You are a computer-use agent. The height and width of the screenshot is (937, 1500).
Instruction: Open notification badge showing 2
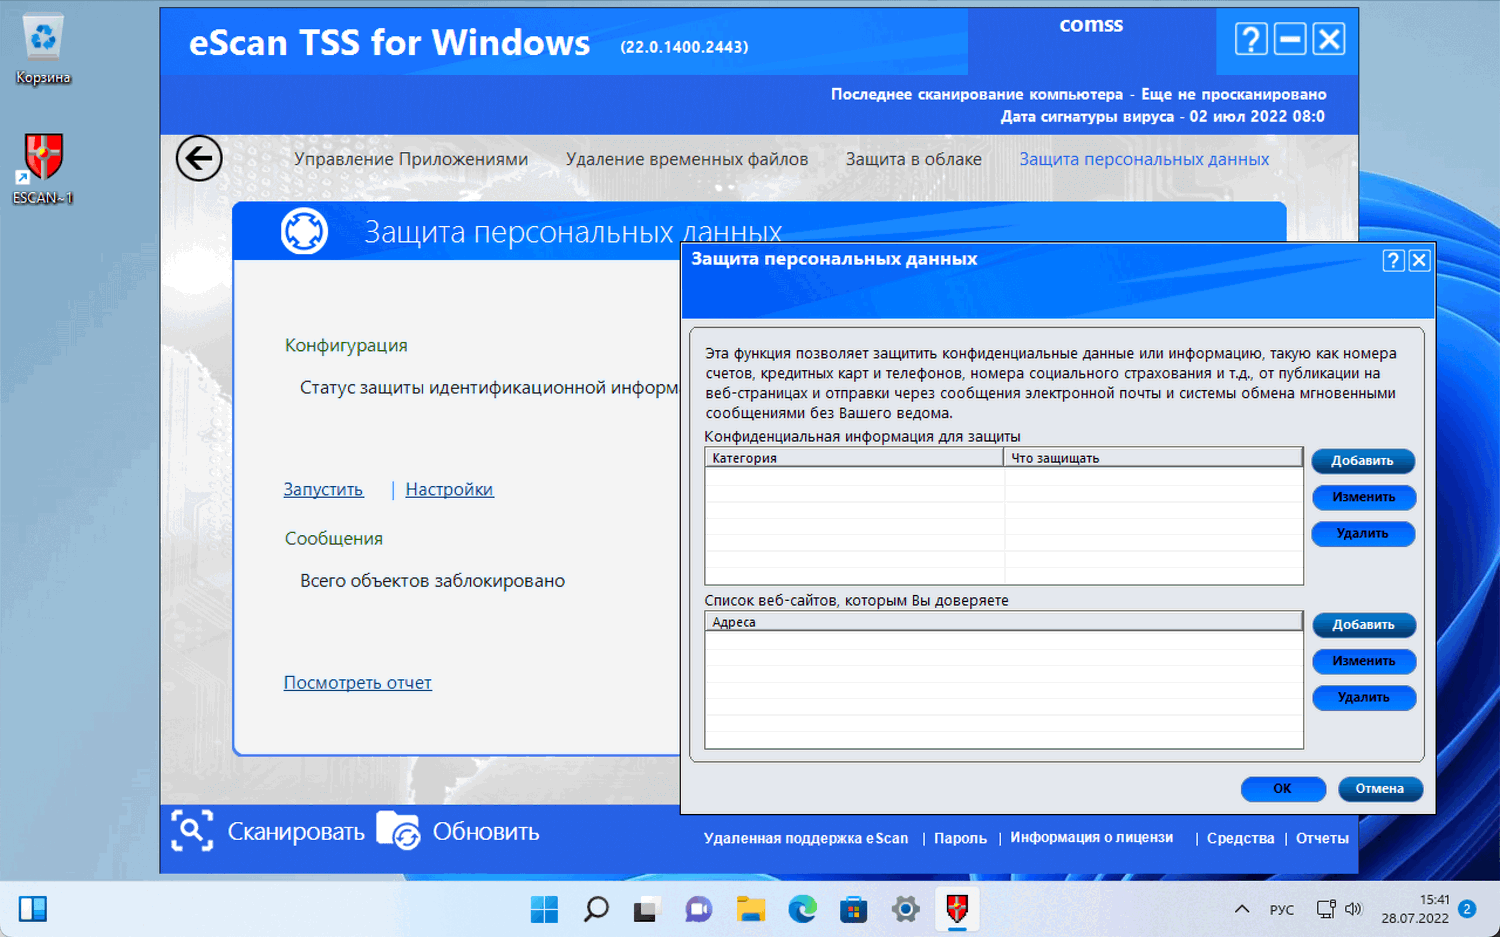point(1467,909)
